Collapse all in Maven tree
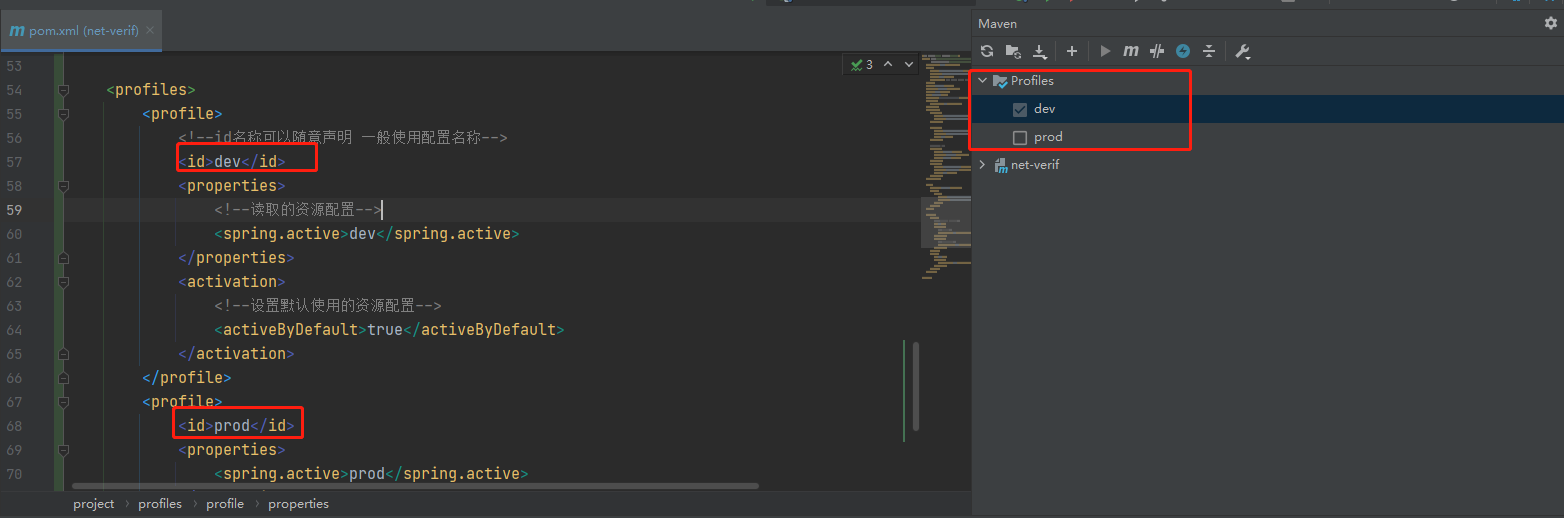The height and width of the screenshot is (518, 1564). pos(1209,51)
